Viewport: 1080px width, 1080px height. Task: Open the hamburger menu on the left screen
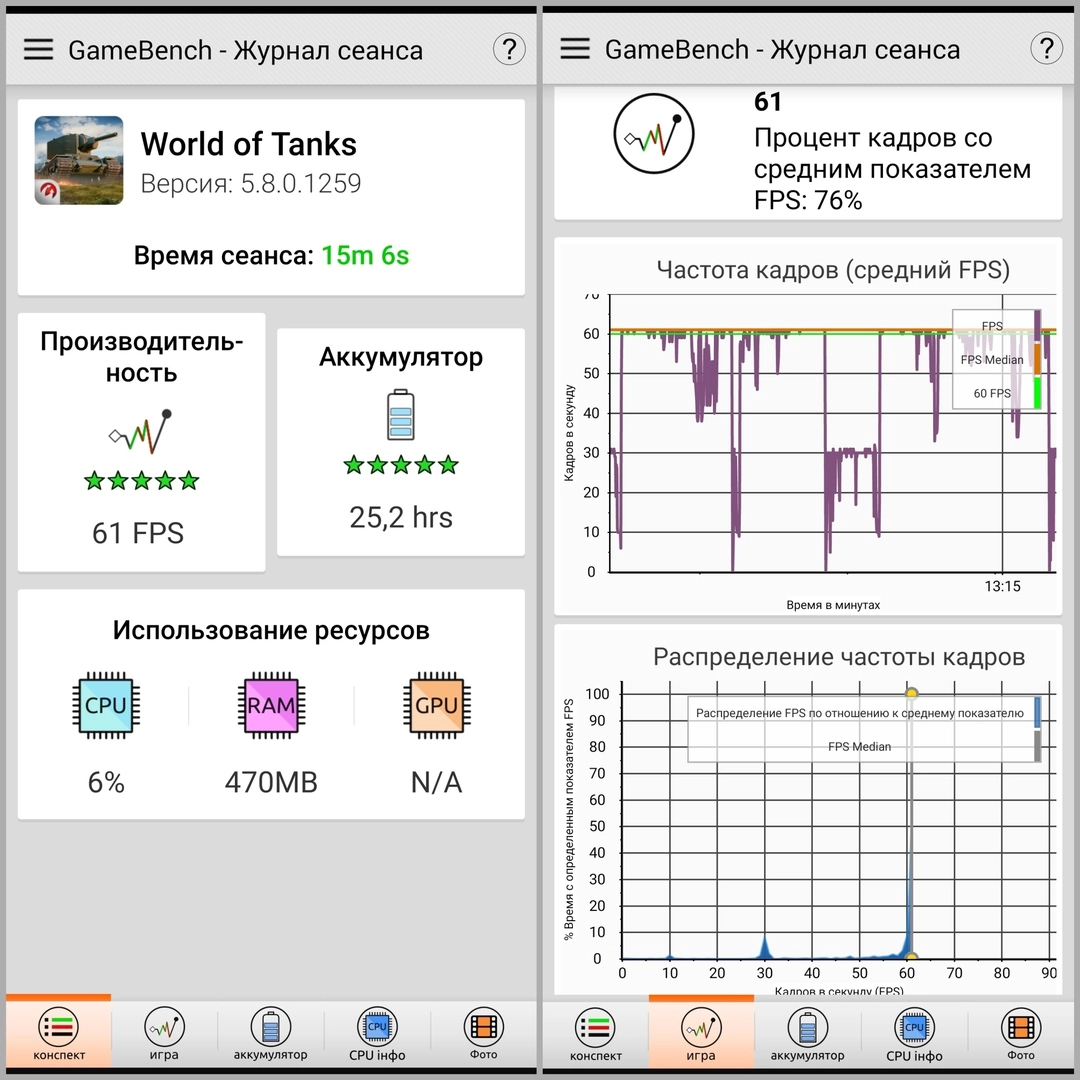click(x=38, y=50)
